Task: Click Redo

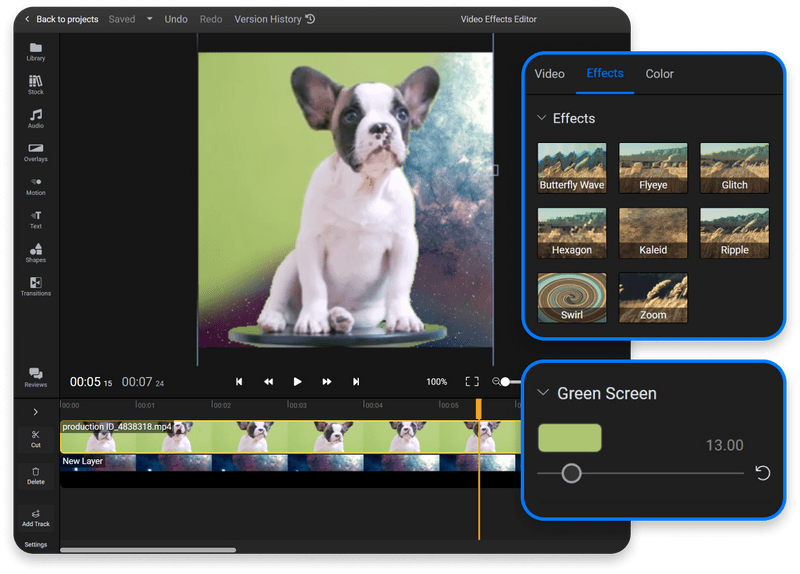Action: coord(211,19)
